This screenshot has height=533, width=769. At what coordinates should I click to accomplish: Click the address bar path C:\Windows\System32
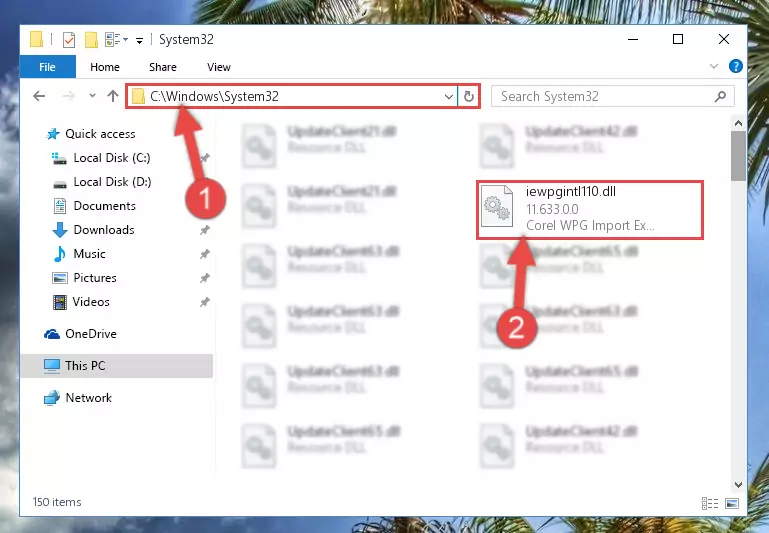click(x=214, y=96)
